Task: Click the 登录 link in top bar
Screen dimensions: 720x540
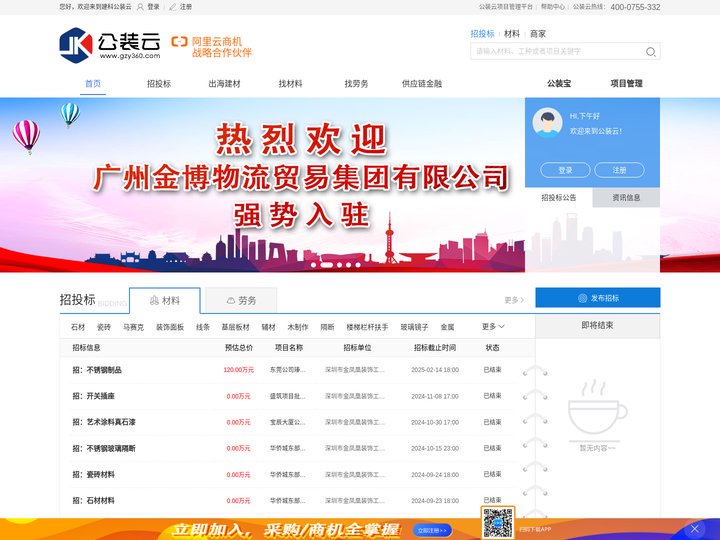Action: coord(153,7)
